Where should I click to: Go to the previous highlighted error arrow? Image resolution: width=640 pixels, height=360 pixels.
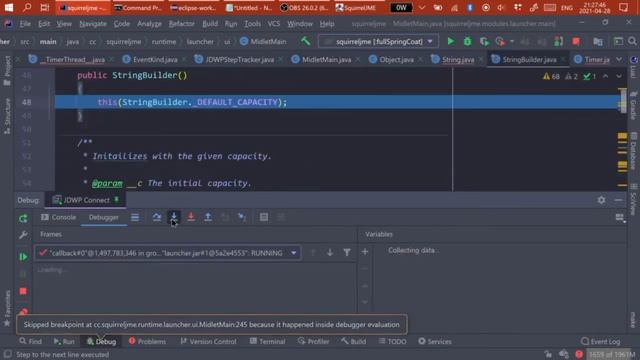coord(605,76)
